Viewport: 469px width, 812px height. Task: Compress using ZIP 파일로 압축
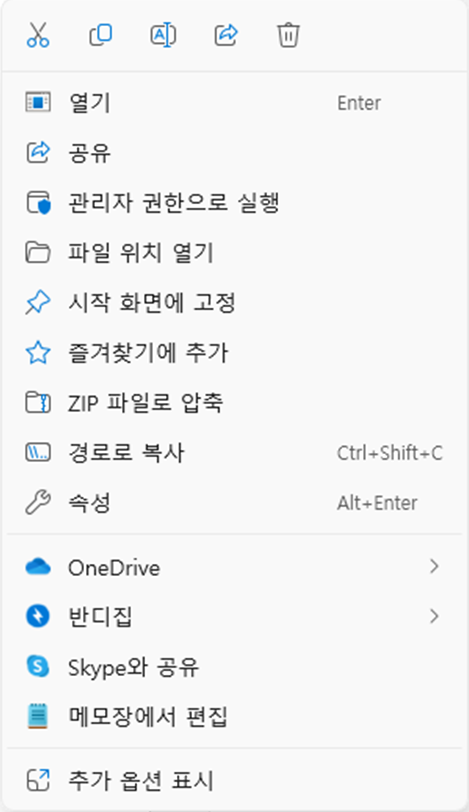[234, 402]
